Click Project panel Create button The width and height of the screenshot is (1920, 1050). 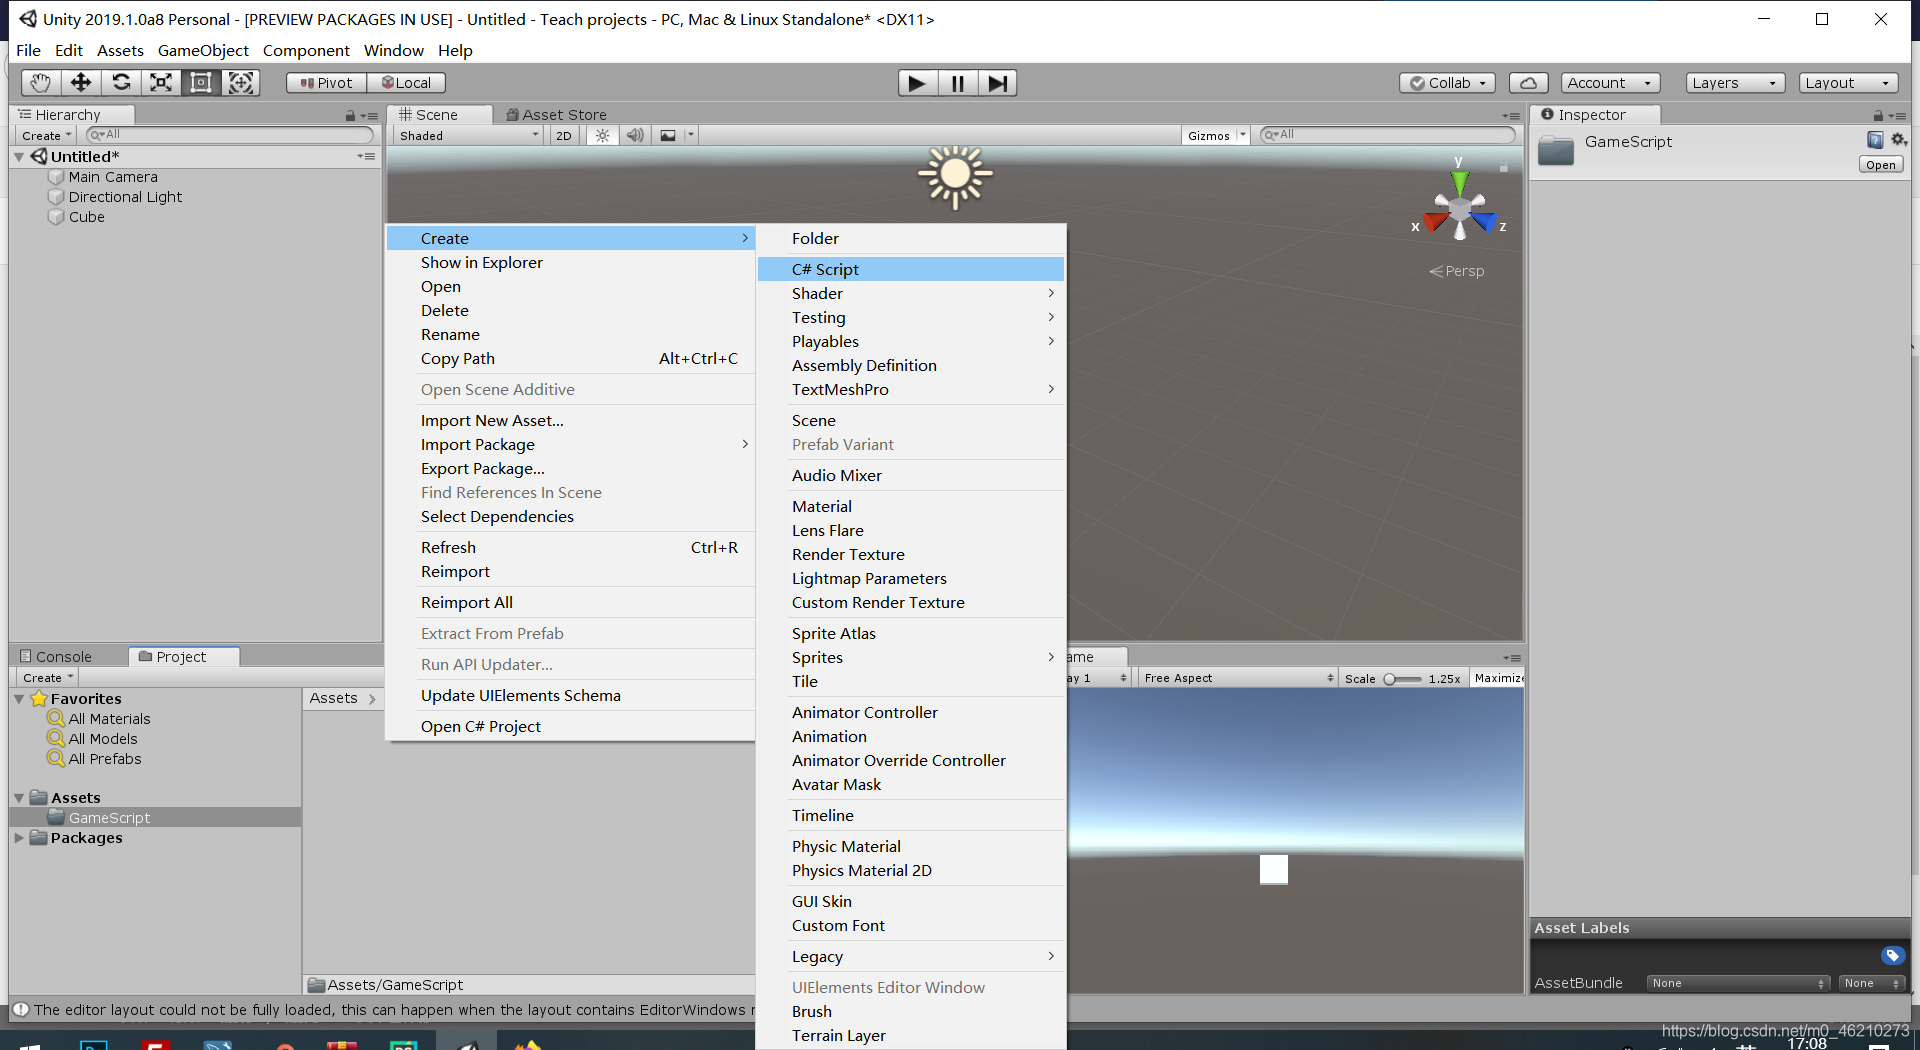click(x=48, y=677)
